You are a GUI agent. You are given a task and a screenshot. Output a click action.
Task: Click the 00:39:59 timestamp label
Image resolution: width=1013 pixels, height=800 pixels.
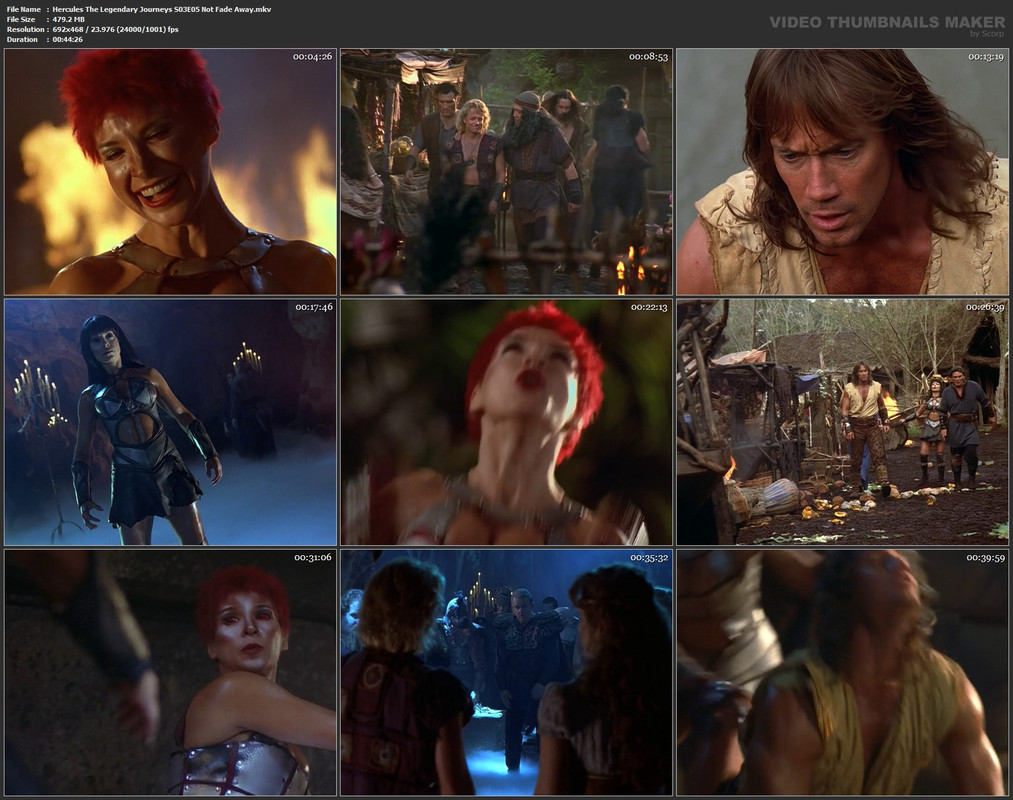(985, 557)
